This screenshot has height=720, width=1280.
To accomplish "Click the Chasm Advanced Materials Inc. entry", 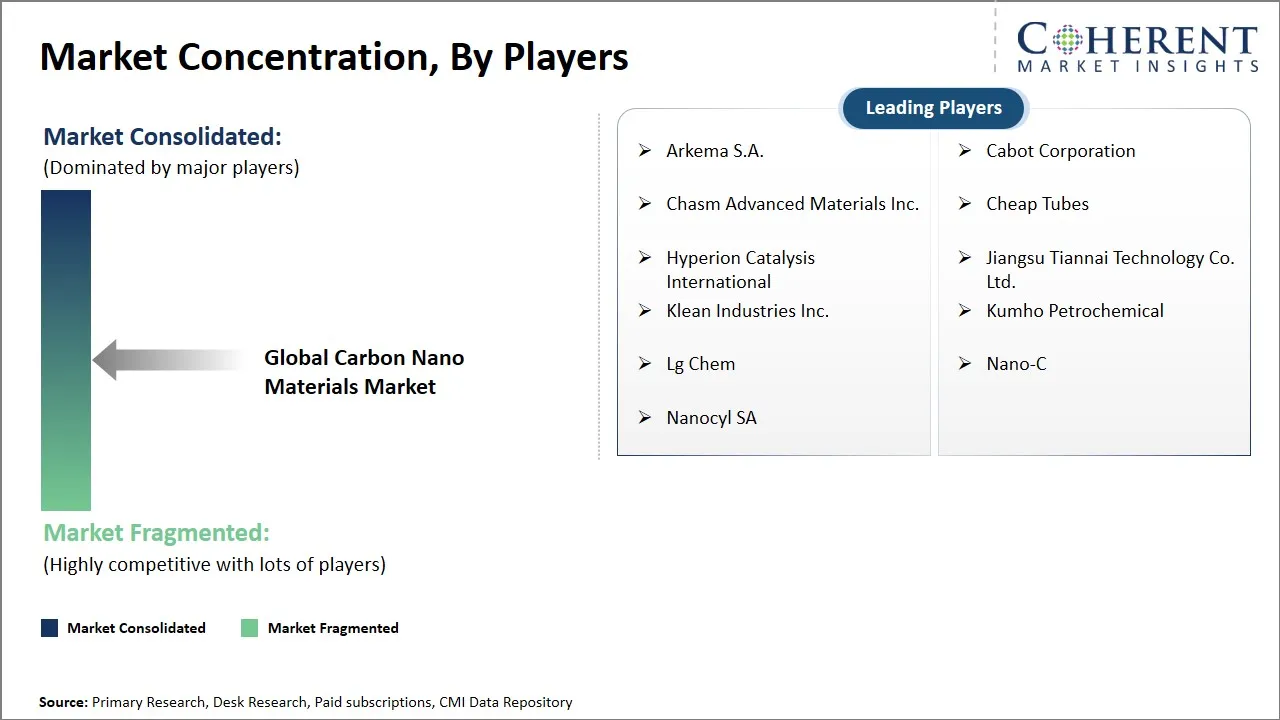I will pyautogui.click(x=793, y=204).
